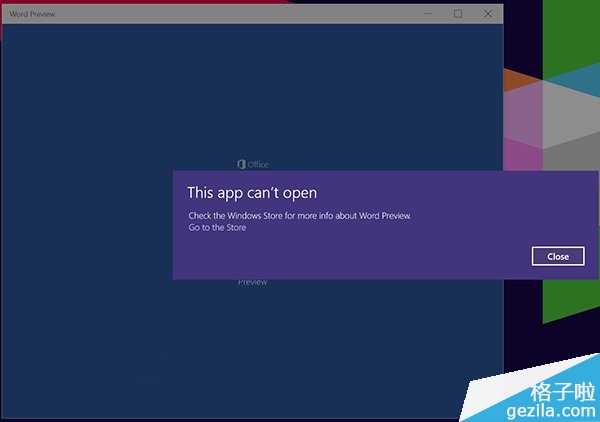Click the orange triangle on the wallpaper
The image size is (600, 422).
[513, 79]
